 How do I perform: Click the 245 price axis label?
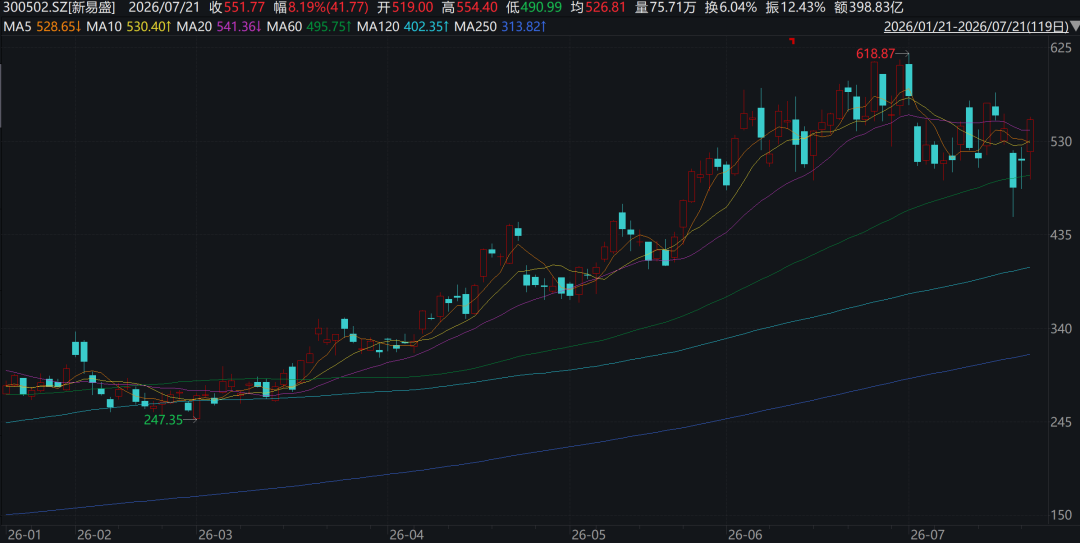[x=1061, y=422]
